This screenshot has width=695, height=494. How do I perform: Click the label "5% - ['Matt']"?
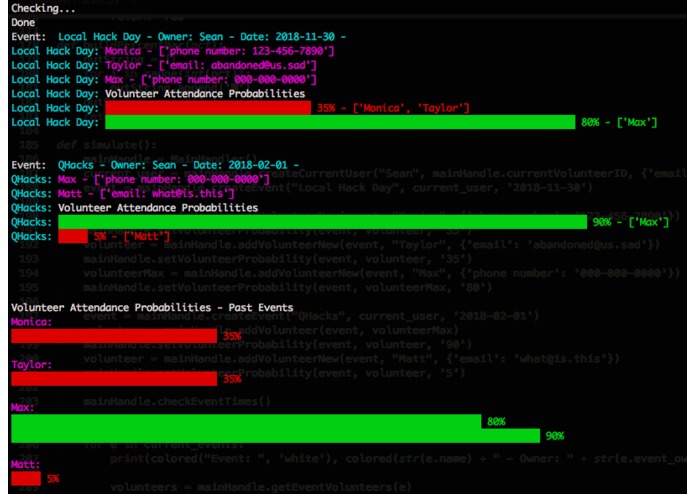click(x=132, y=236)
